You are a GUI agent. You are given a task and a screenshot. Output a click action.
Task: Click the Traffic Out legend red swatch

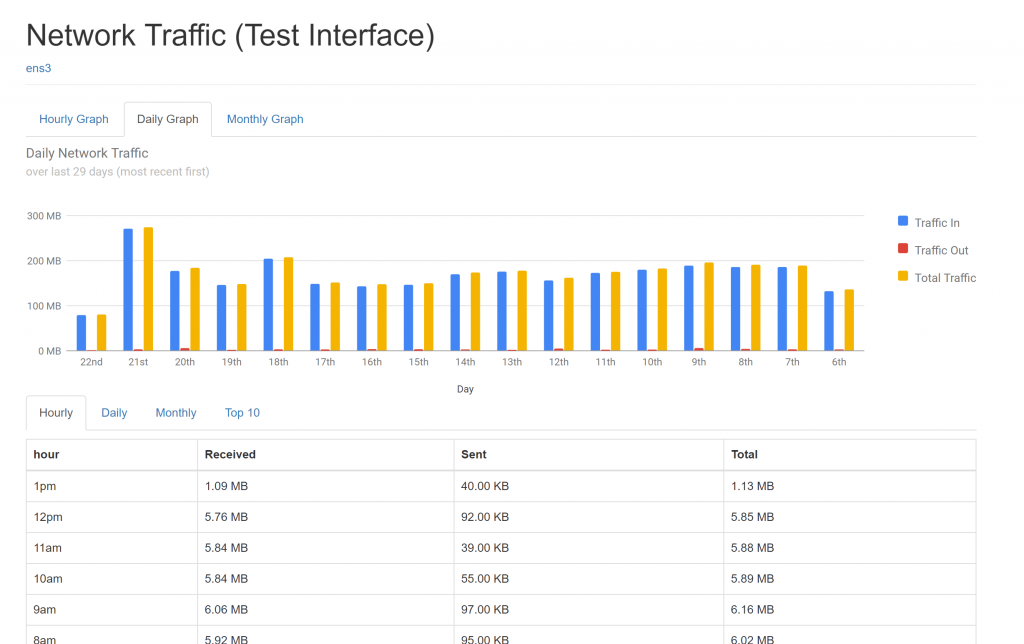point(903,248)
